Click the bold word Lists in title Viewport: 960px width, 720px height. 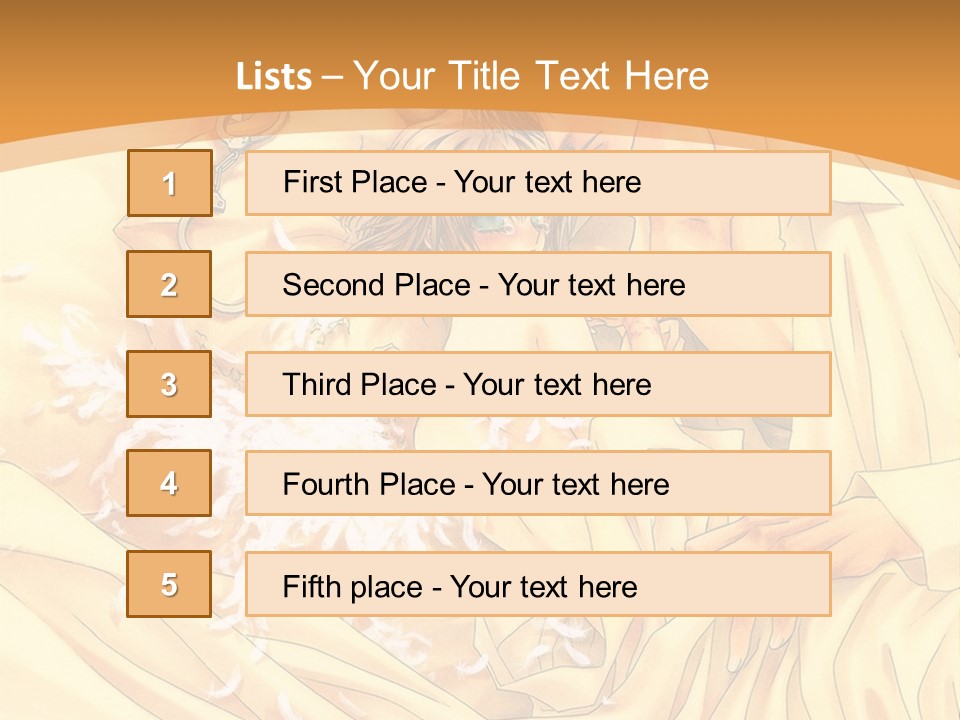274,76
